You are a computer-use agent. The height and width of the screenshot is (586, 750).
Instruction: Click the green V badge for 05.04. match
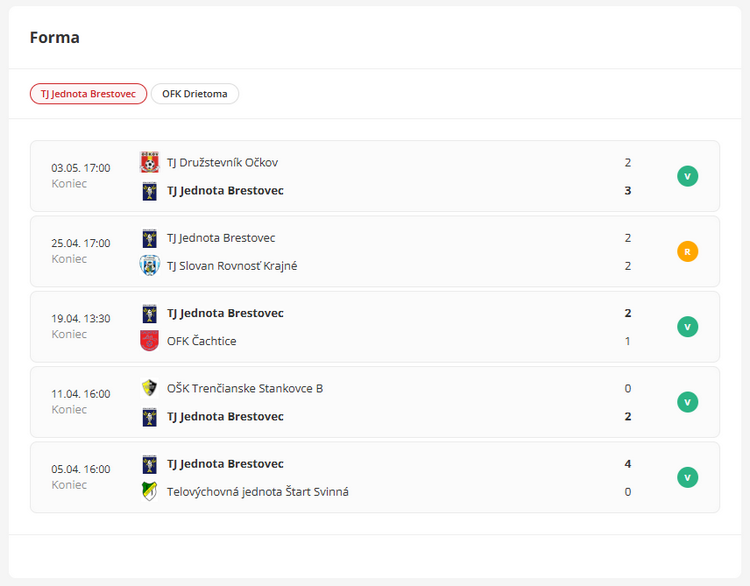point(687,477)
